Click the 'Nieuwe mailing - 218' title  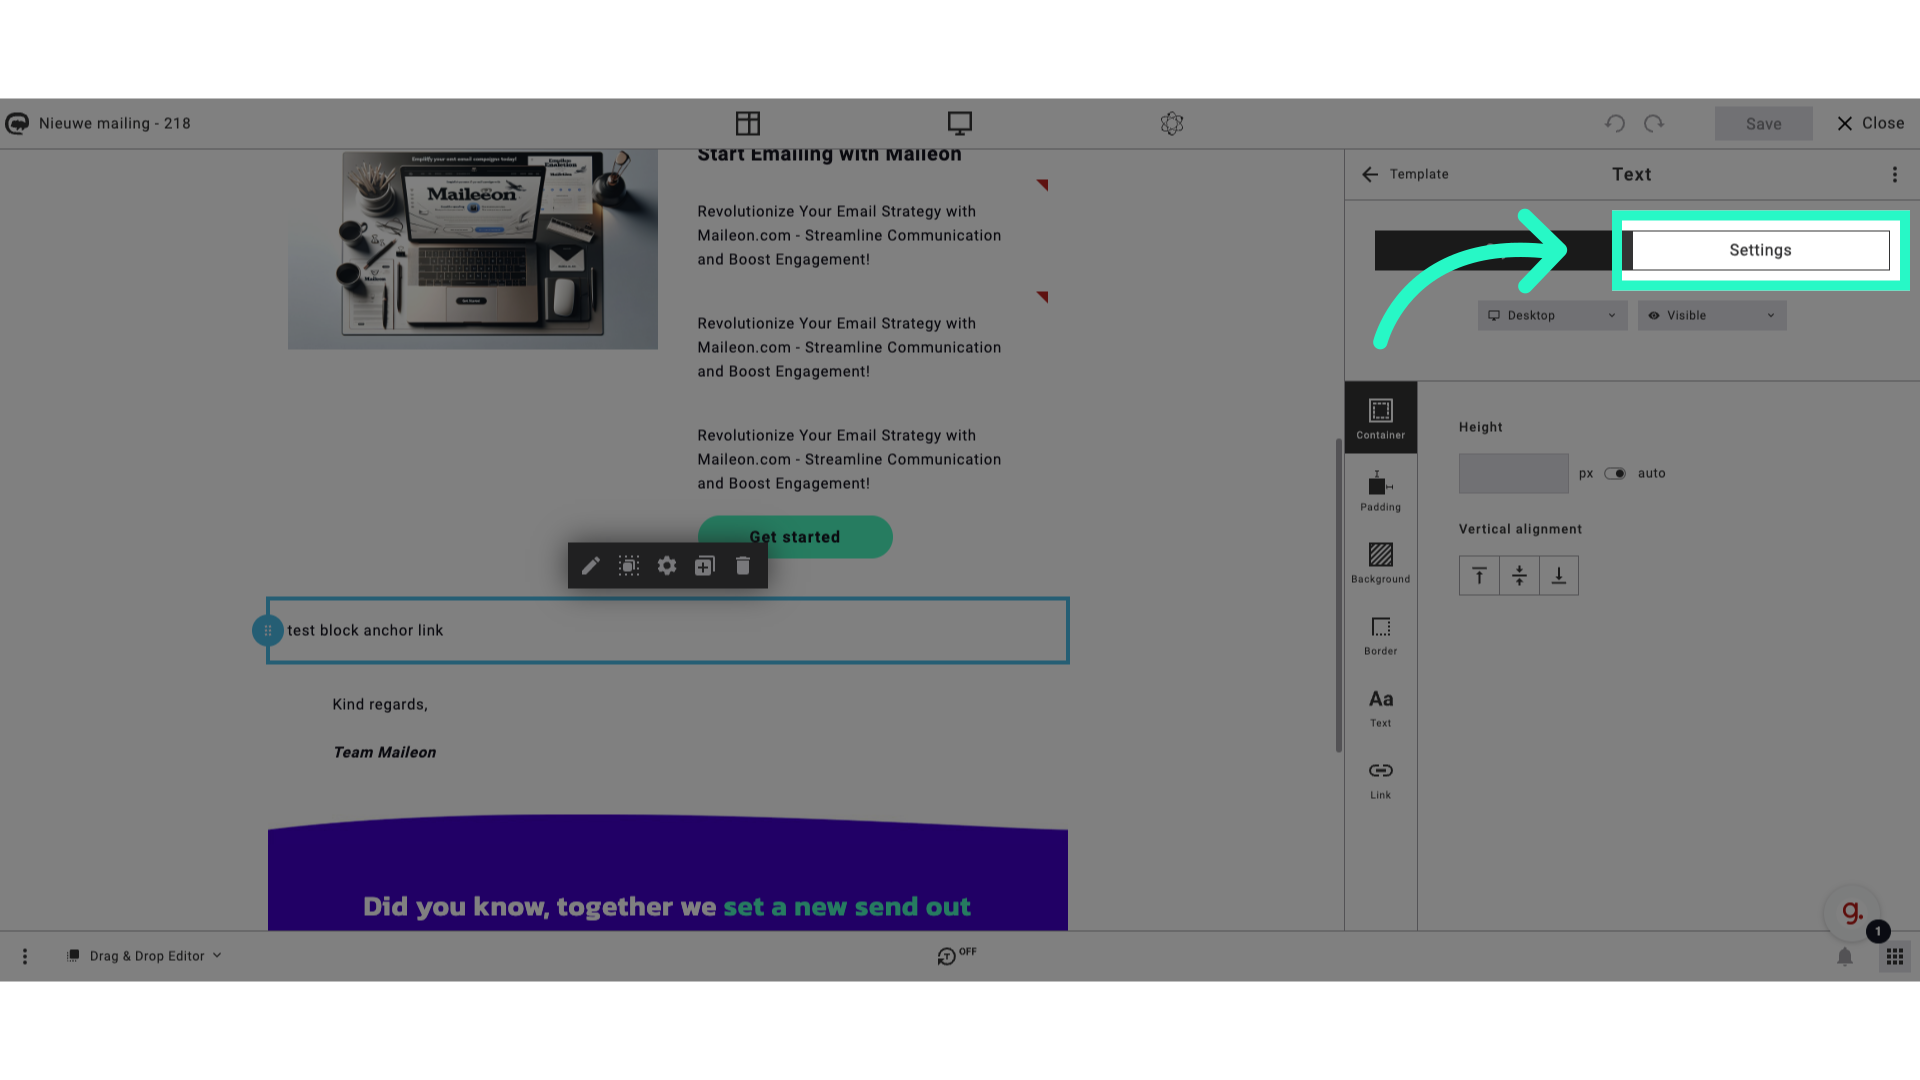click(115, 124)
